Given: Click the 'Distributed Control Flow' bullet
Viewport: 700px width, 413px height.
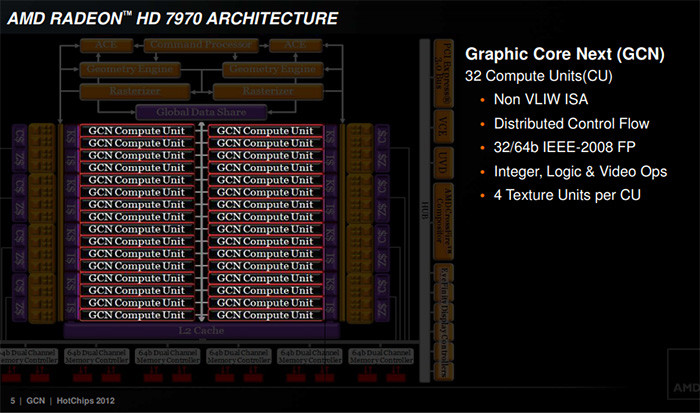Looking at the screenshot, I should click(x=571, y=124).
